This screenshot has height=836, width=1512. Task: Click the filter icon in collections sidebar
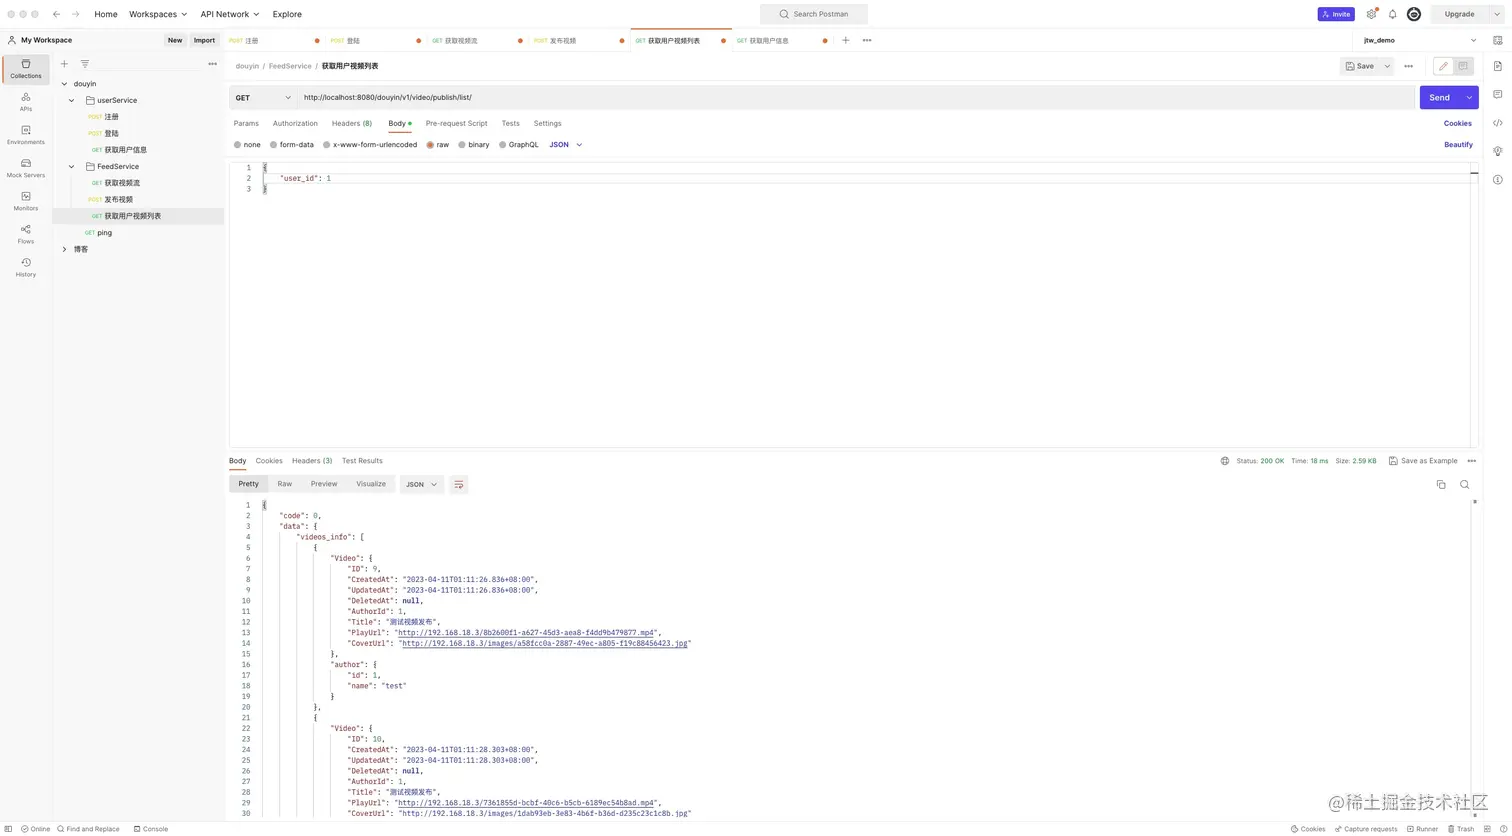[x=85, y=64]
